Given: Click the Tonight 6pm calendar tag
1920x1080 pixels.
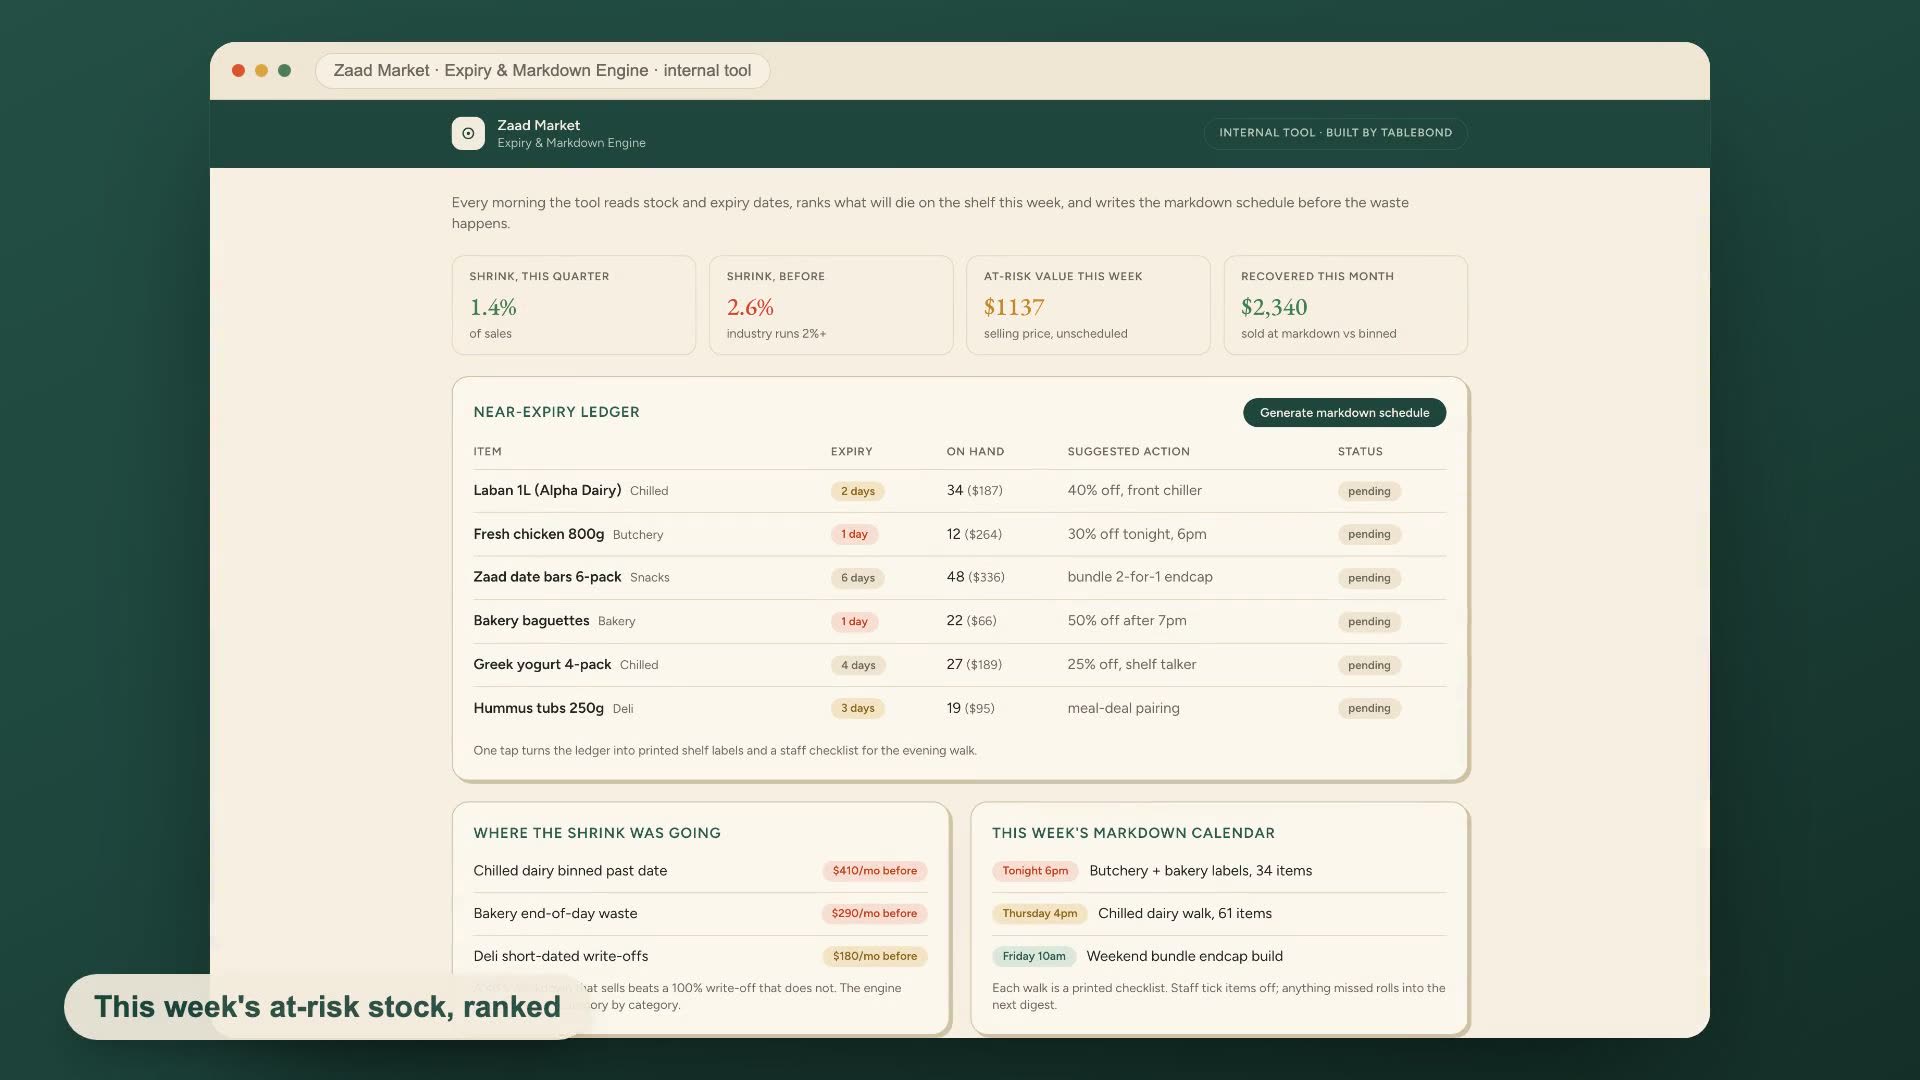Looking at the screenshot, I should click(1035, 871).
